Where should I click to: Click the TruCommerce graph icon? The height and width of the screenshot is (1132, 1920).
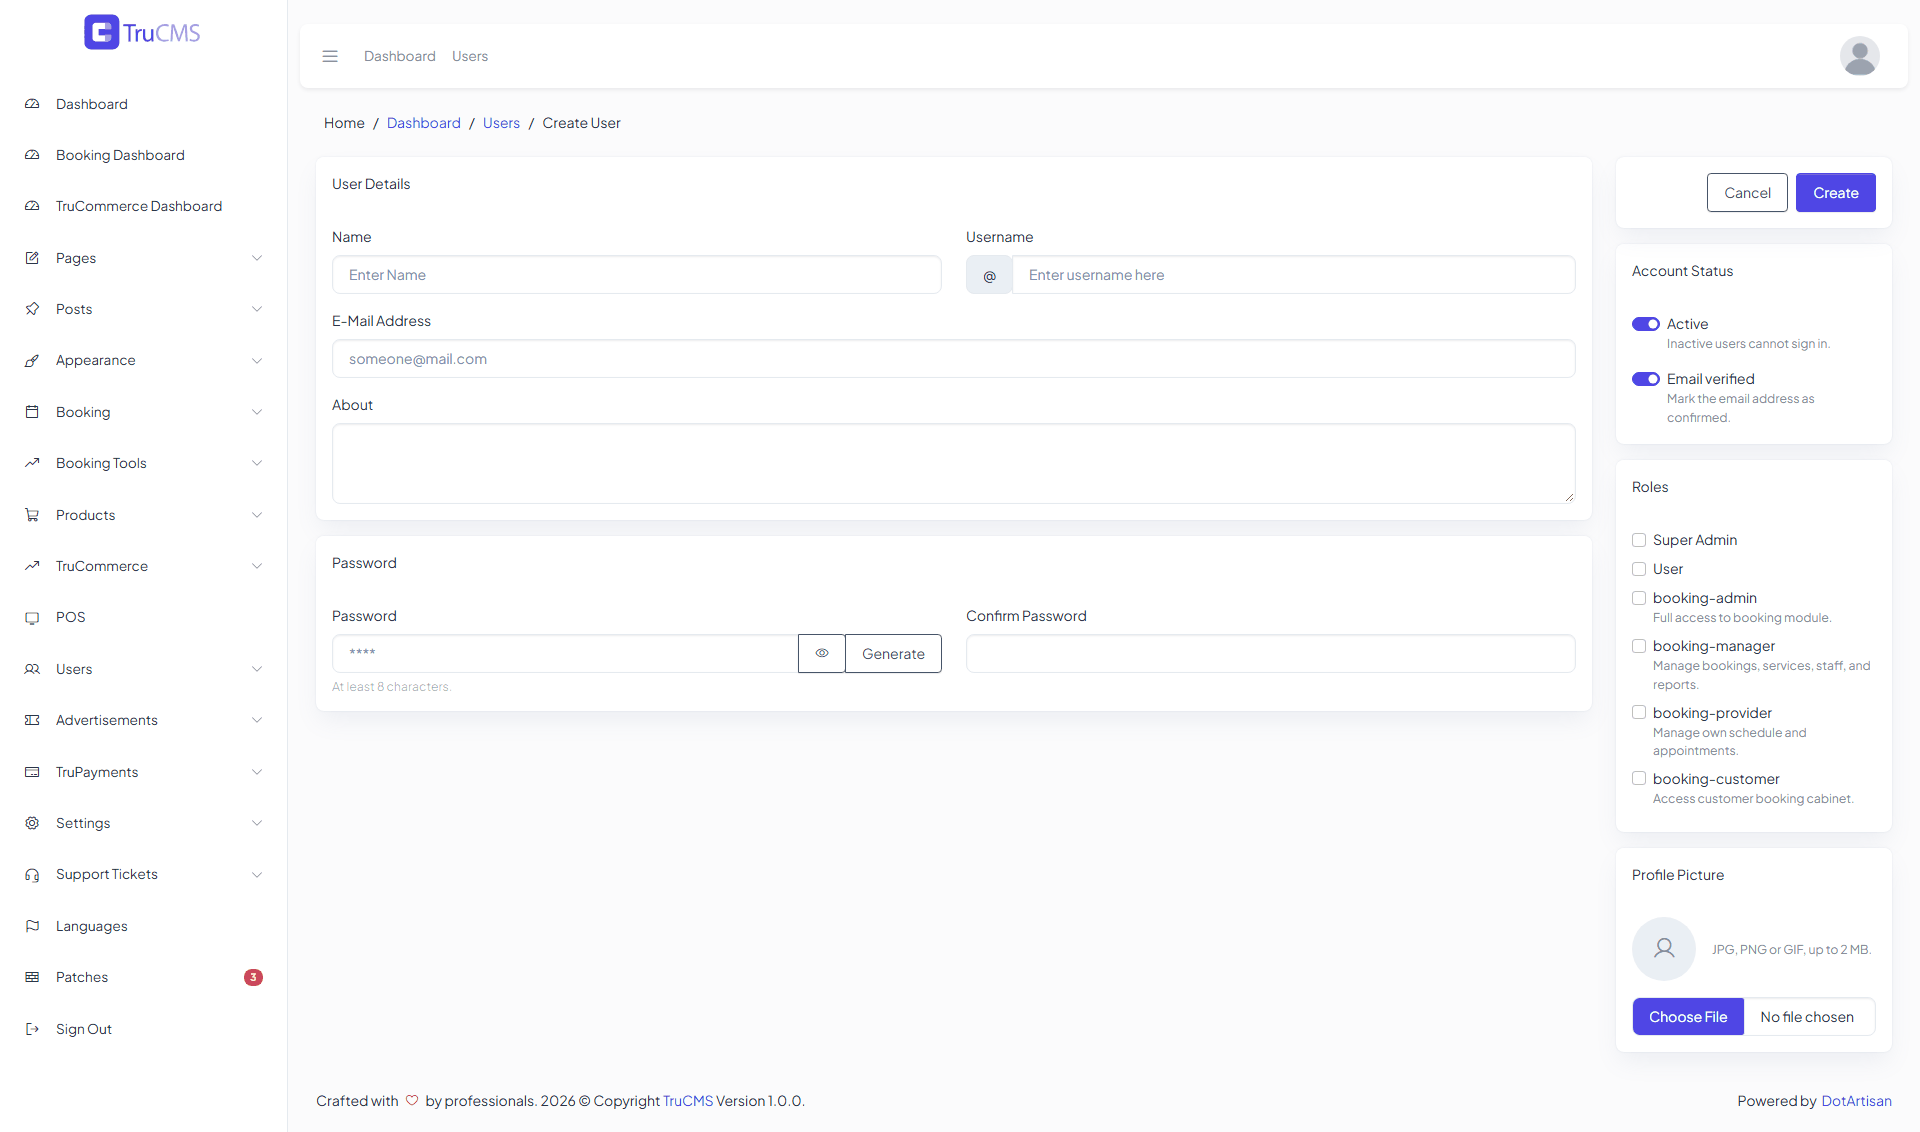tap(32, 566)
